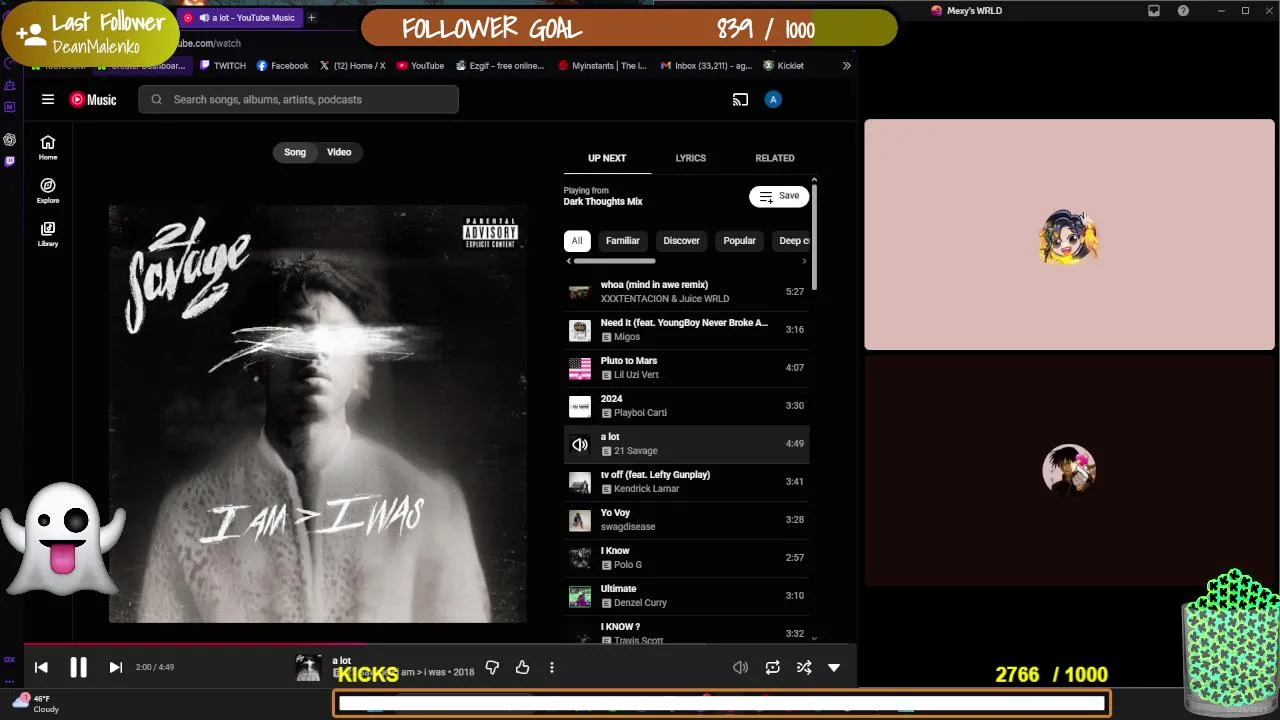Click the song progress bar
Screen dimensions: 1280x720
(440, 645)
